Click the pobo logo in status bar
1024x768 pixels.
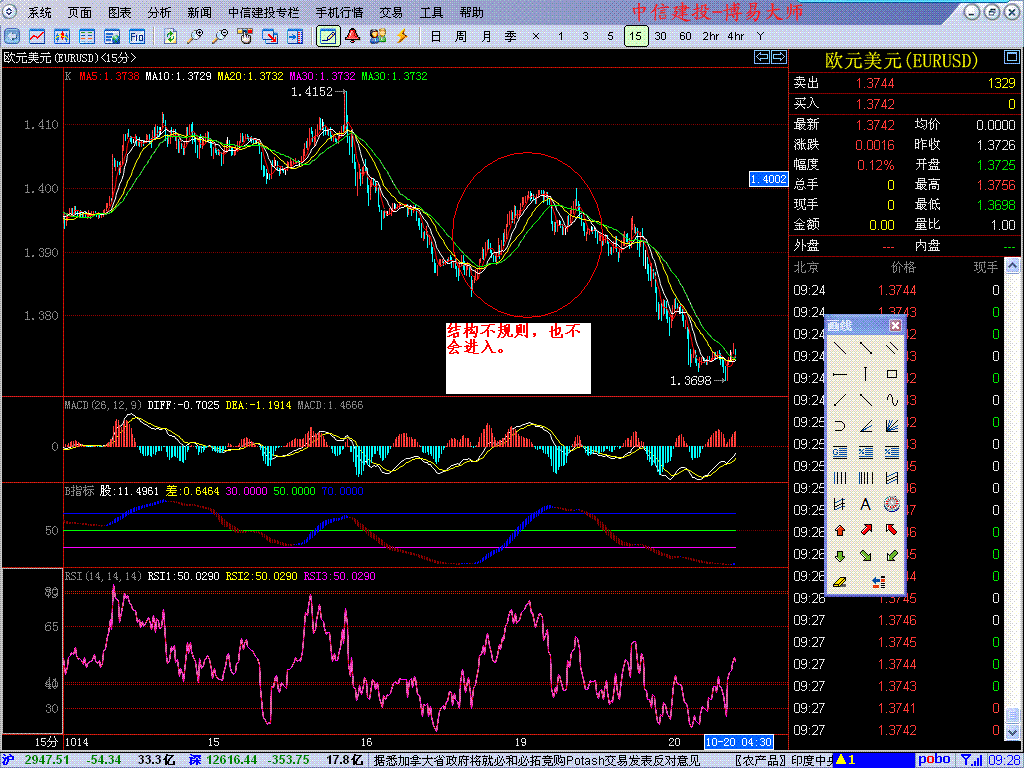[x=936, y=760]
